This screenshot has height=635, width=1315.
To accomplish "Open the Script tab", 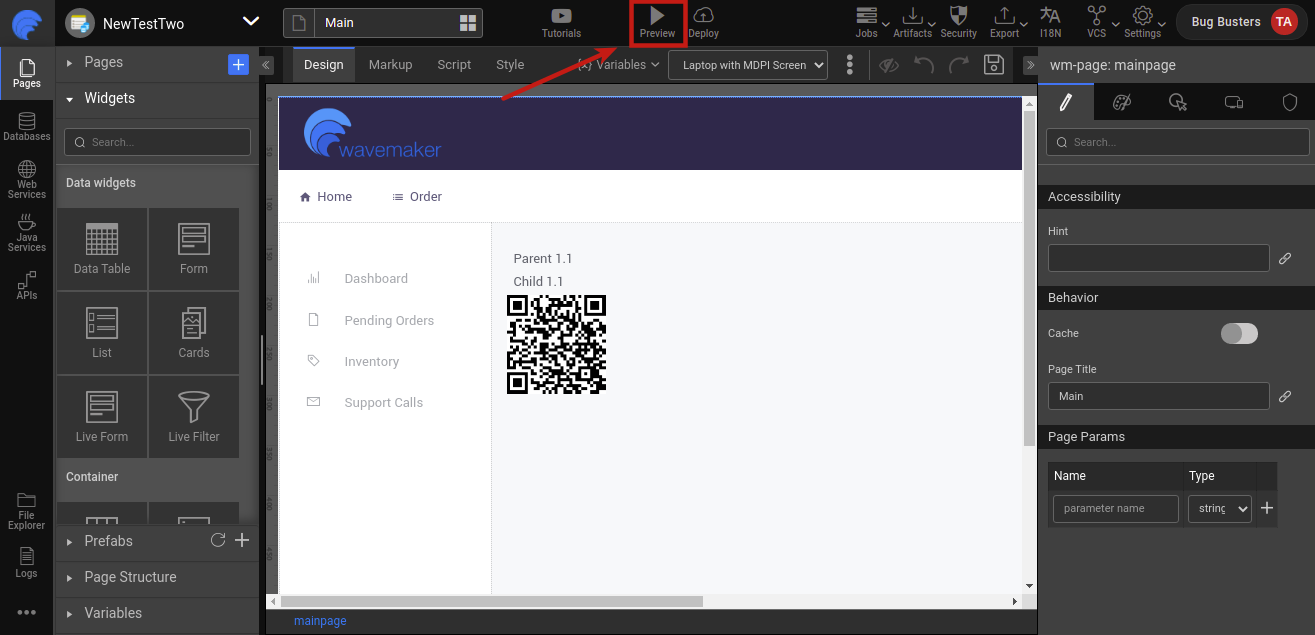I will point(454,64).
